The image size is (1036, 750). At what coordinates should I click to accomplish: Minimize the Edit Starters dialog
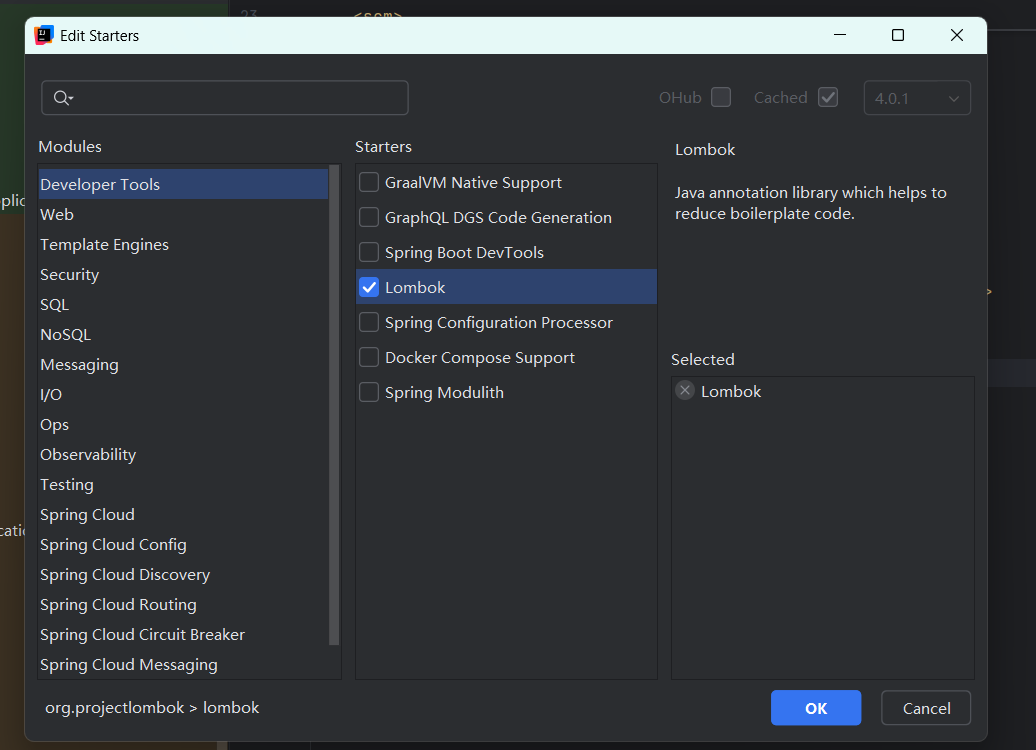pos(840,35)
